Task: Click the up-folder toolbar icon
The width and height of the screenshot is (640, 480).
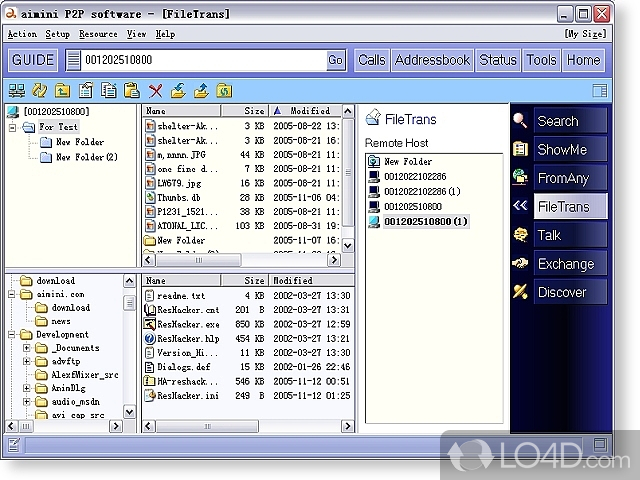Action: point(63,91)
